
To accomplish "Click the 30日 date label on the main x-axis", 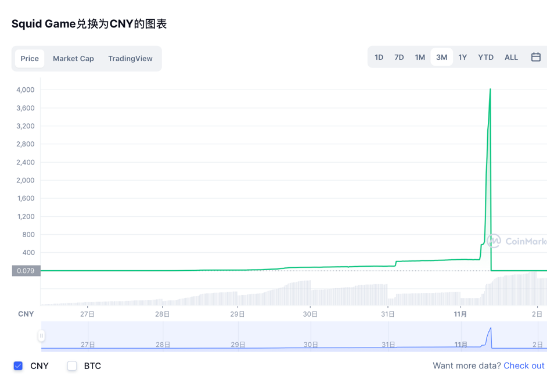I will click(x=310, y=314).
